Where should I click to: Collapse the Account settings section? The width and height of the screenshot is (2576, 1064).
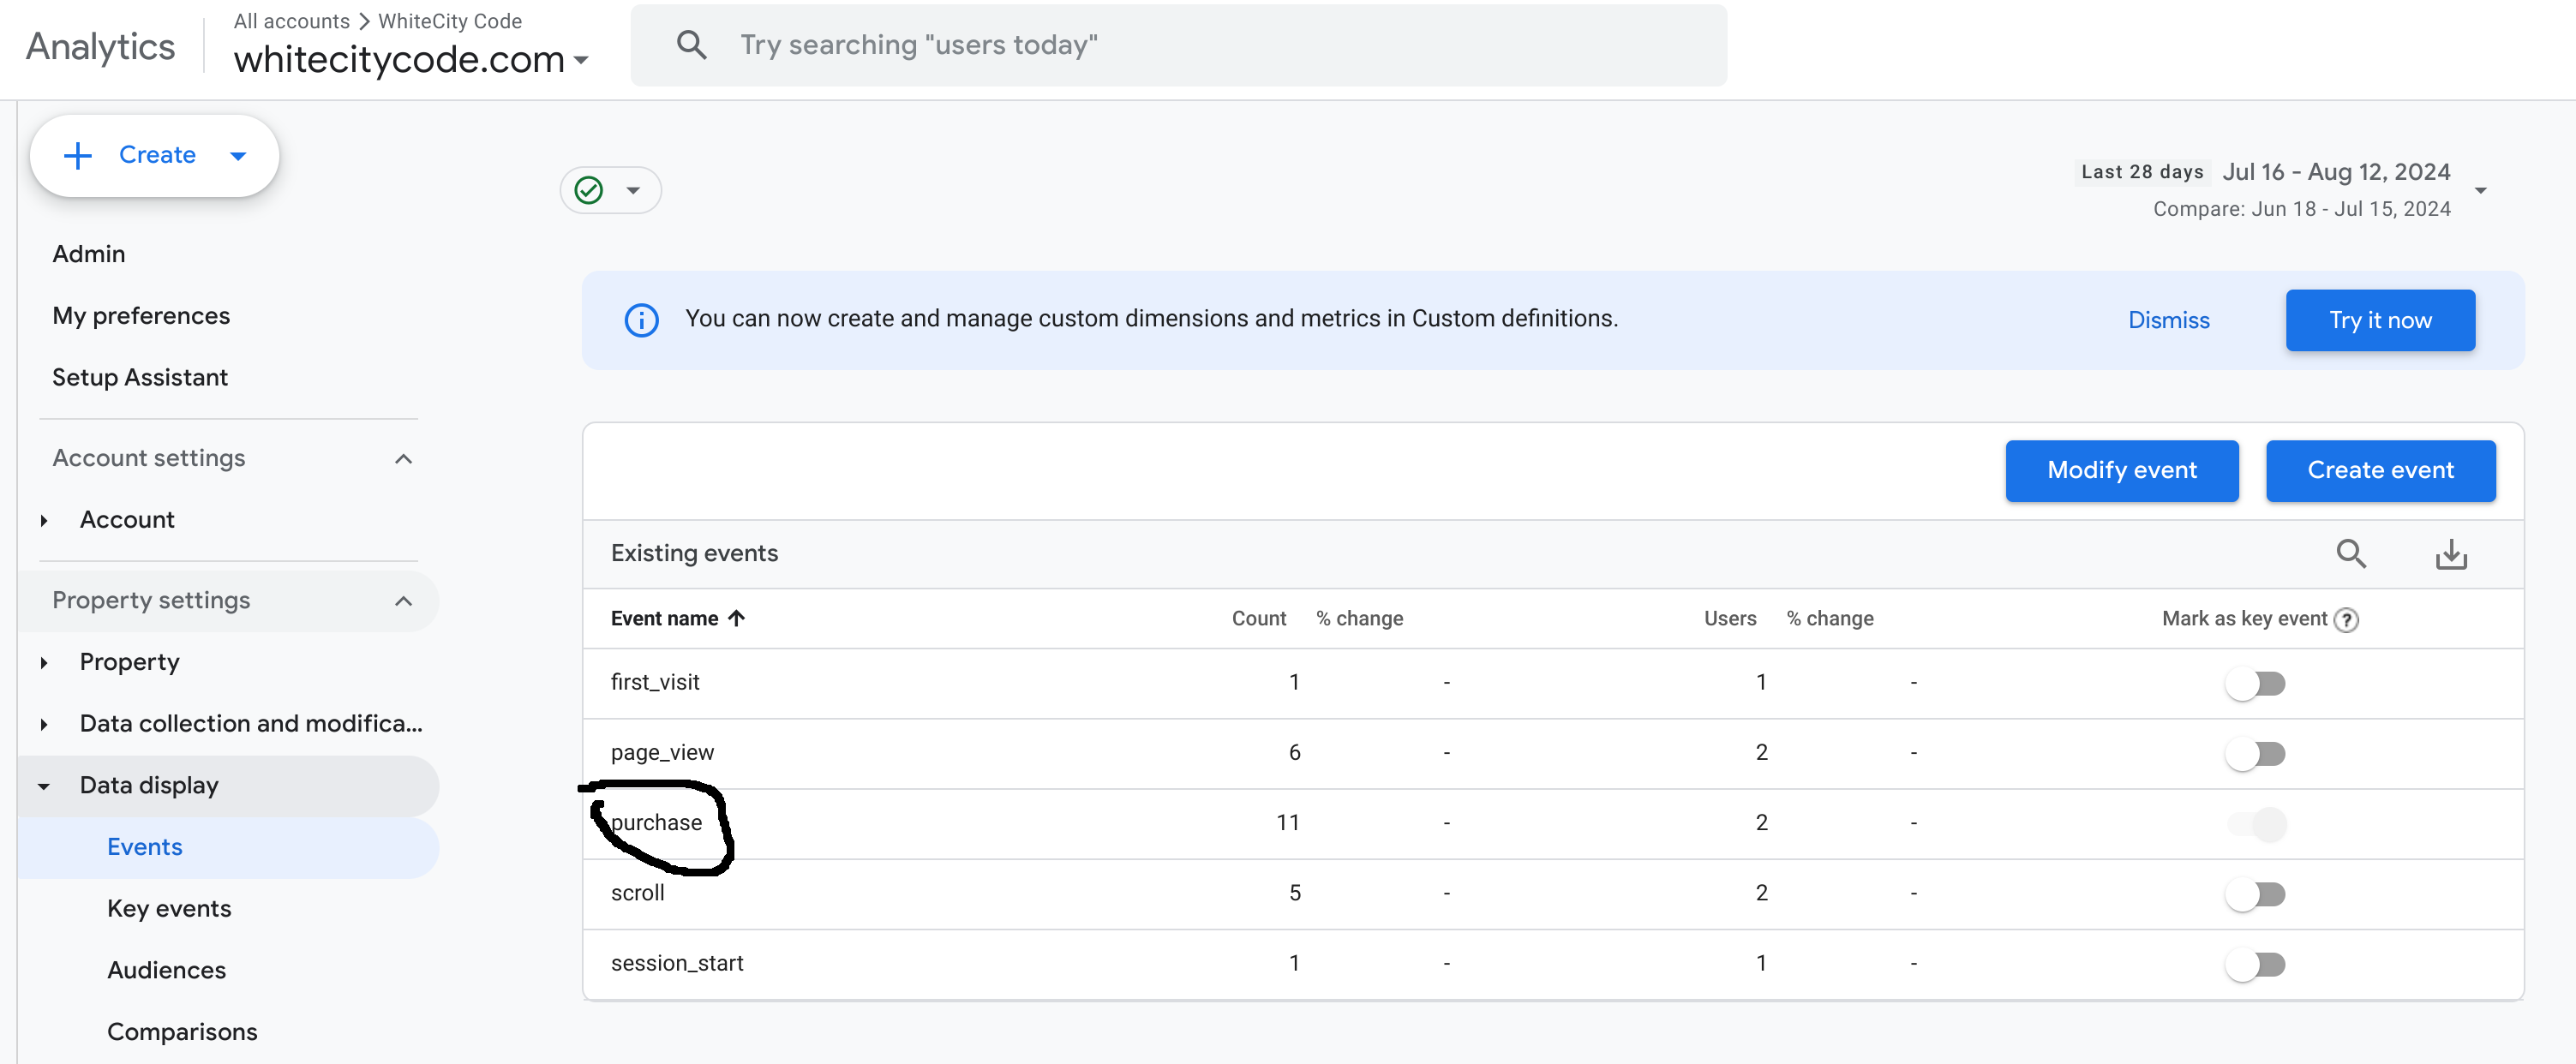pos(404,459)
